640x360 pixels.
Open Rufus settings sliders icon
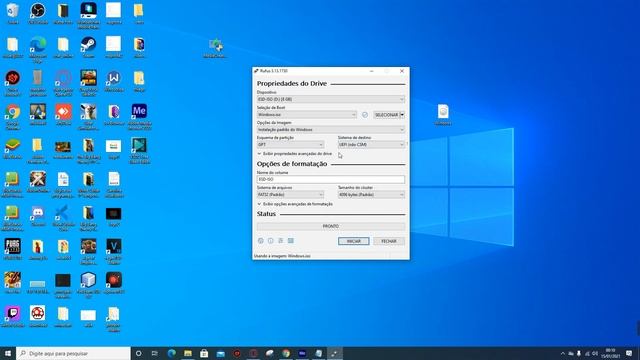(281, 241)
